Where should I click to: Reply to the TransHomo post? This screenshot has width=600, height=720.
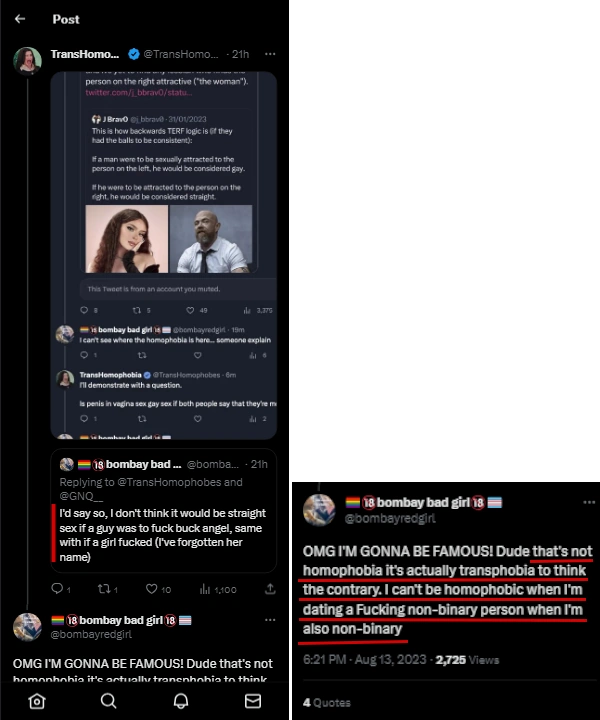[57, 590]
